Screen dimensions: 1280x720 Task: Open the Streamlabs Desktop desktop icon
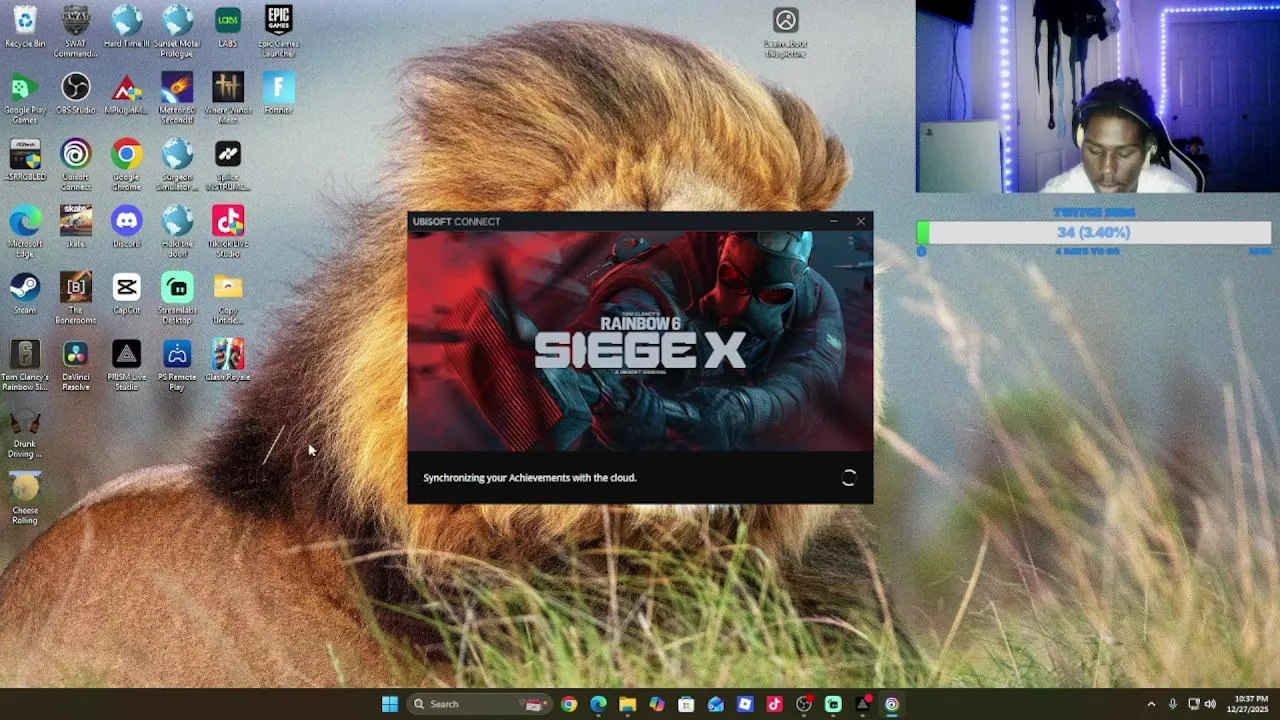177,298
